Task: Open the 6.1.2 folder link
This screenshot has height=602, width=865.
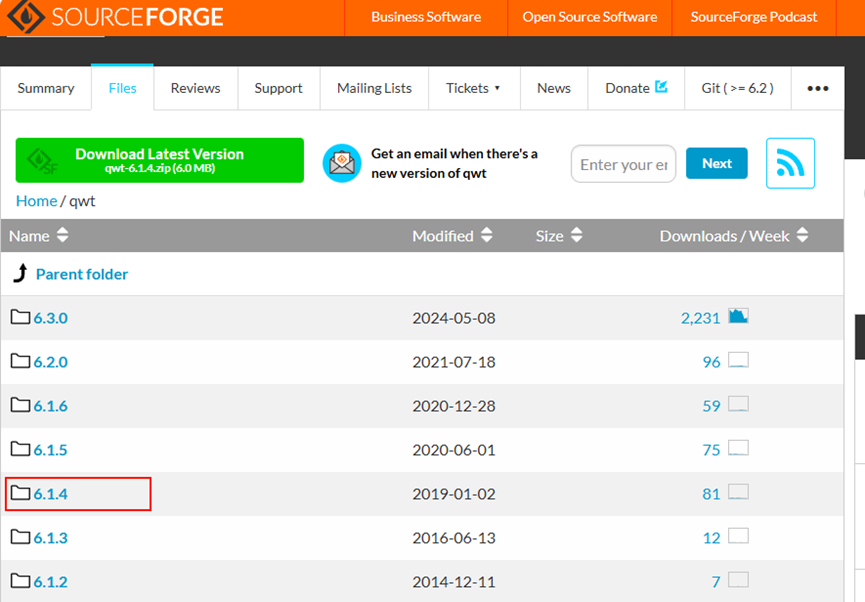Action: coord(51,582)
